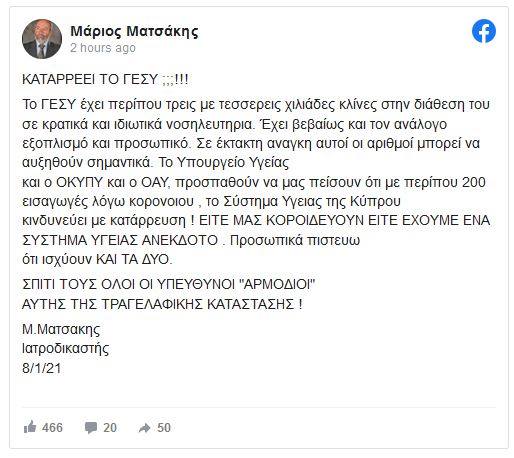
Task: Click the phrase 'ΕΙΤΕ ΜΑΣ ΚΟΡΟΙΔΕΥΟΥΝ'
Action: [282, 221]
